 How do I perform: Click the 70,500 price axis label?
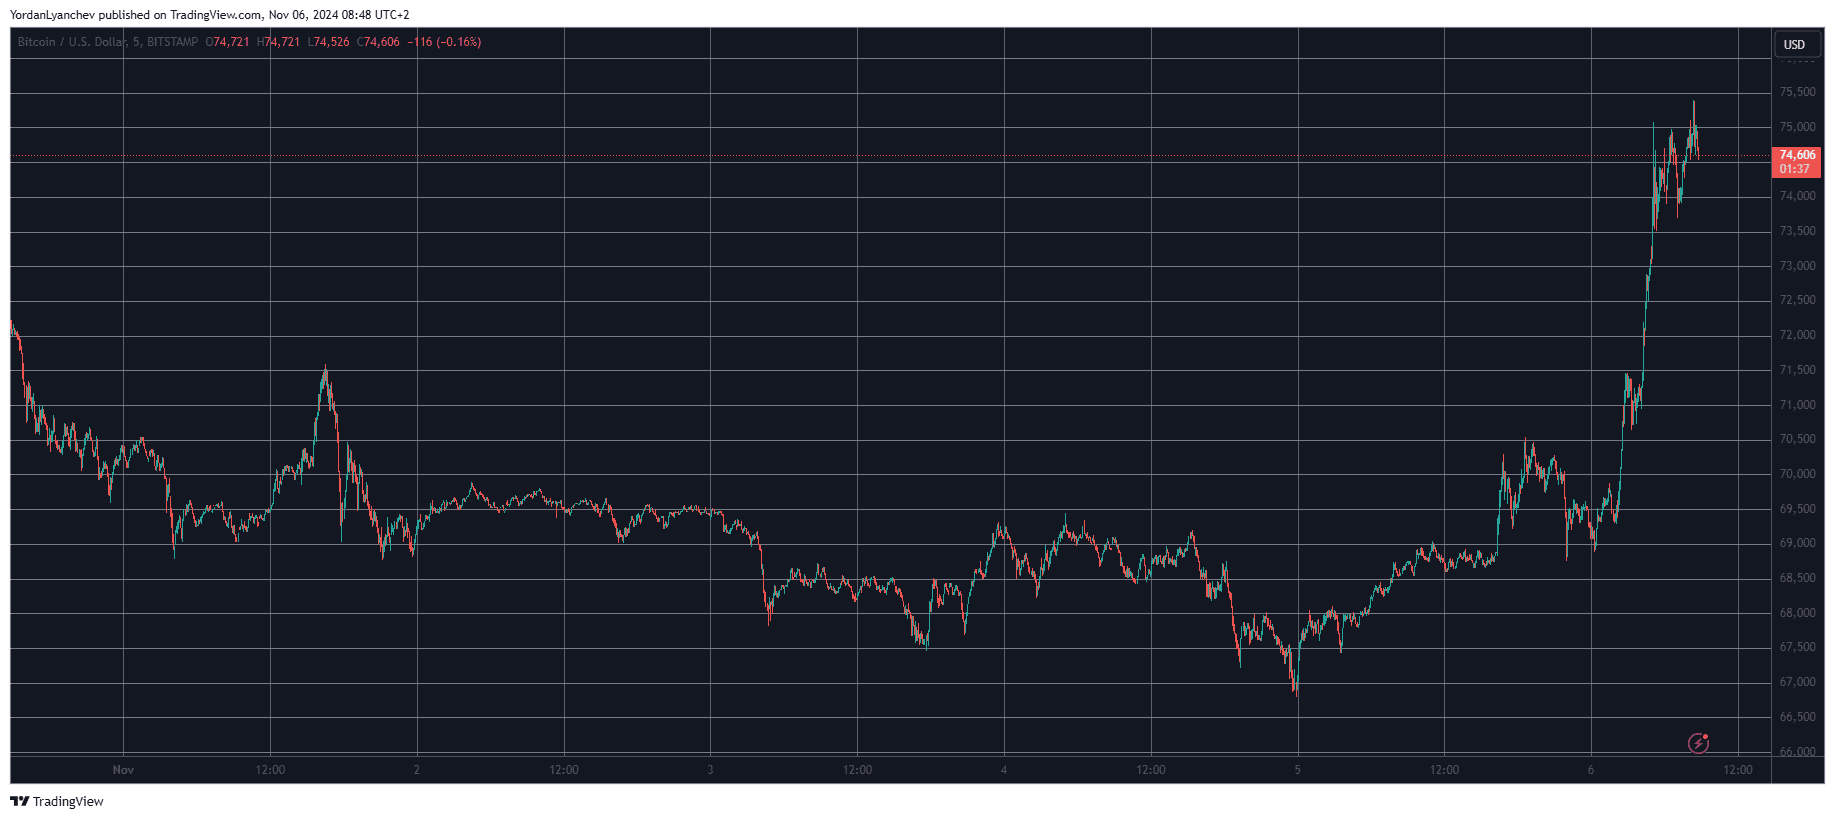(x=1797, y=439)
